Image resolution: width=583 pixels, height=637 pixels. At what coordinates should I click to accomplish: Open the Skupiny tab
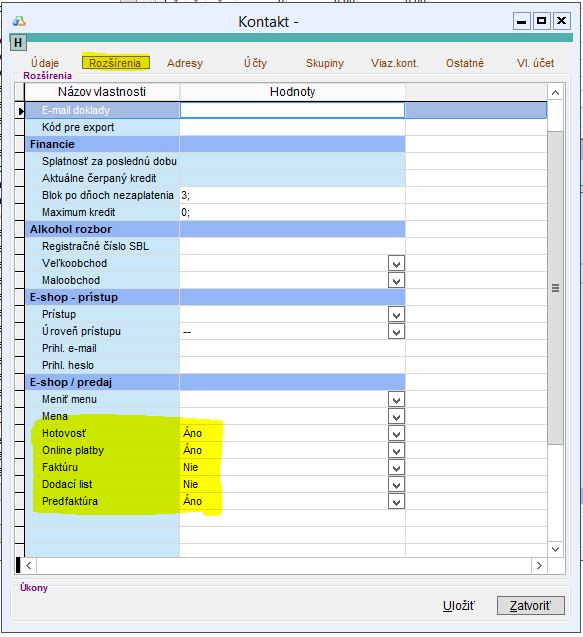(325, 63)
